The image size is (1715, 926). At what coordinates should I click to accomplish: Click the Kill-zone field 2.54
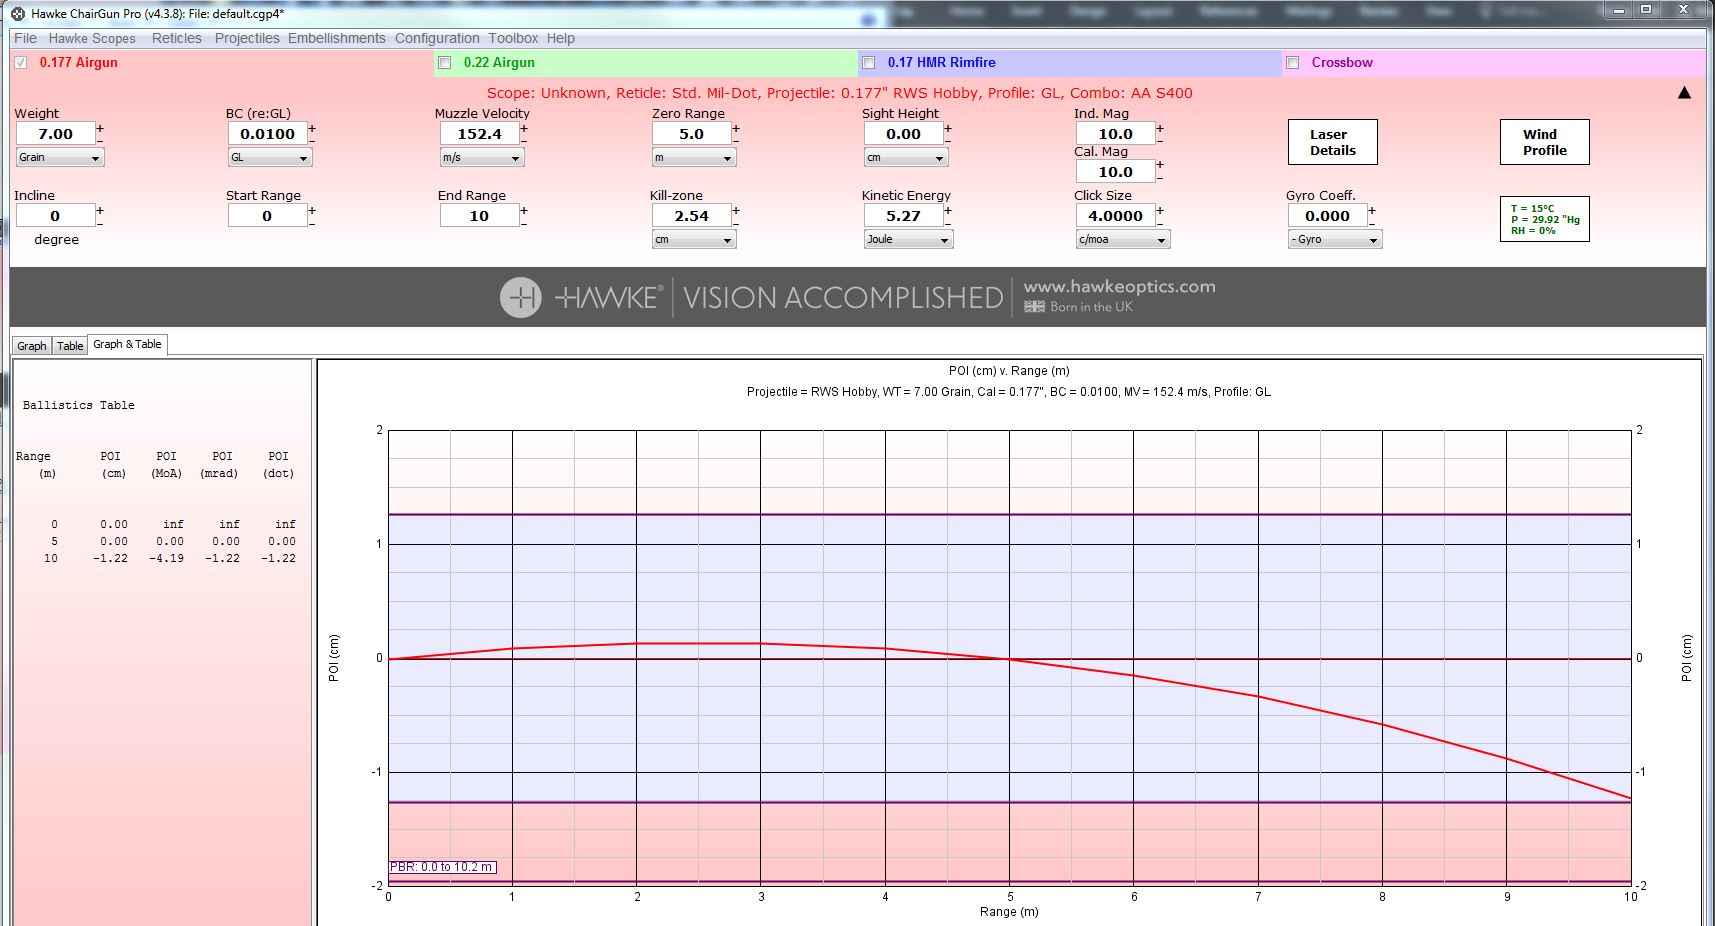click(x=691, y=216)
